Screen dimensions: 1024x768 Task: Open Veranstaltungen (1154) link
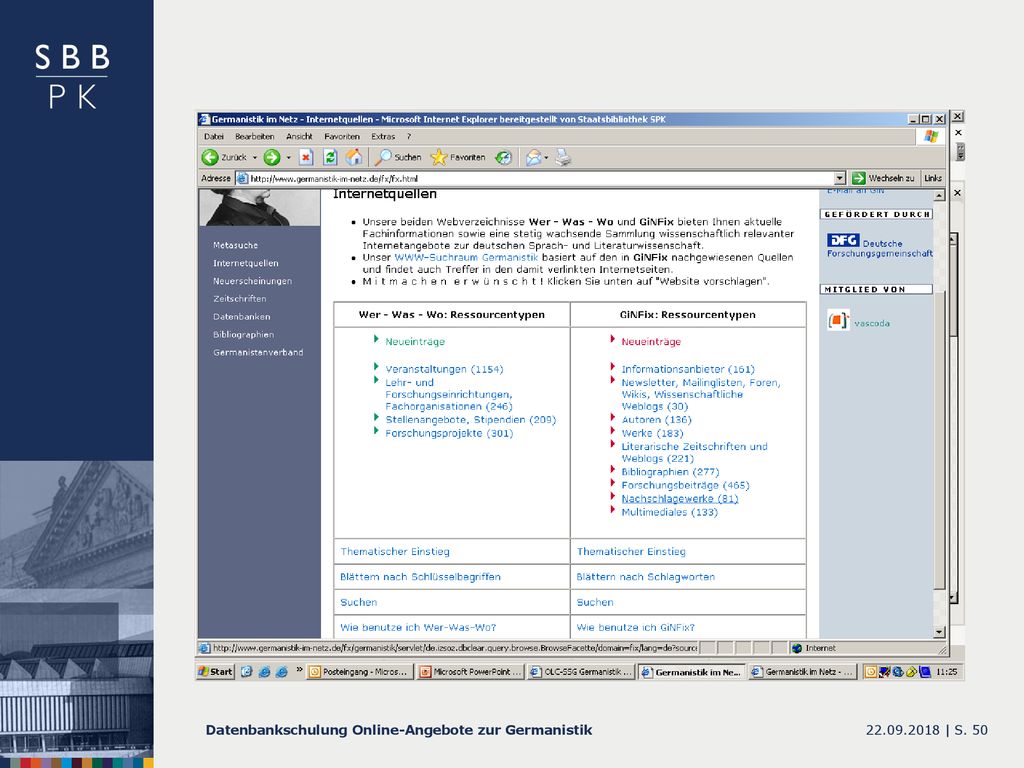tap(444, 369)
